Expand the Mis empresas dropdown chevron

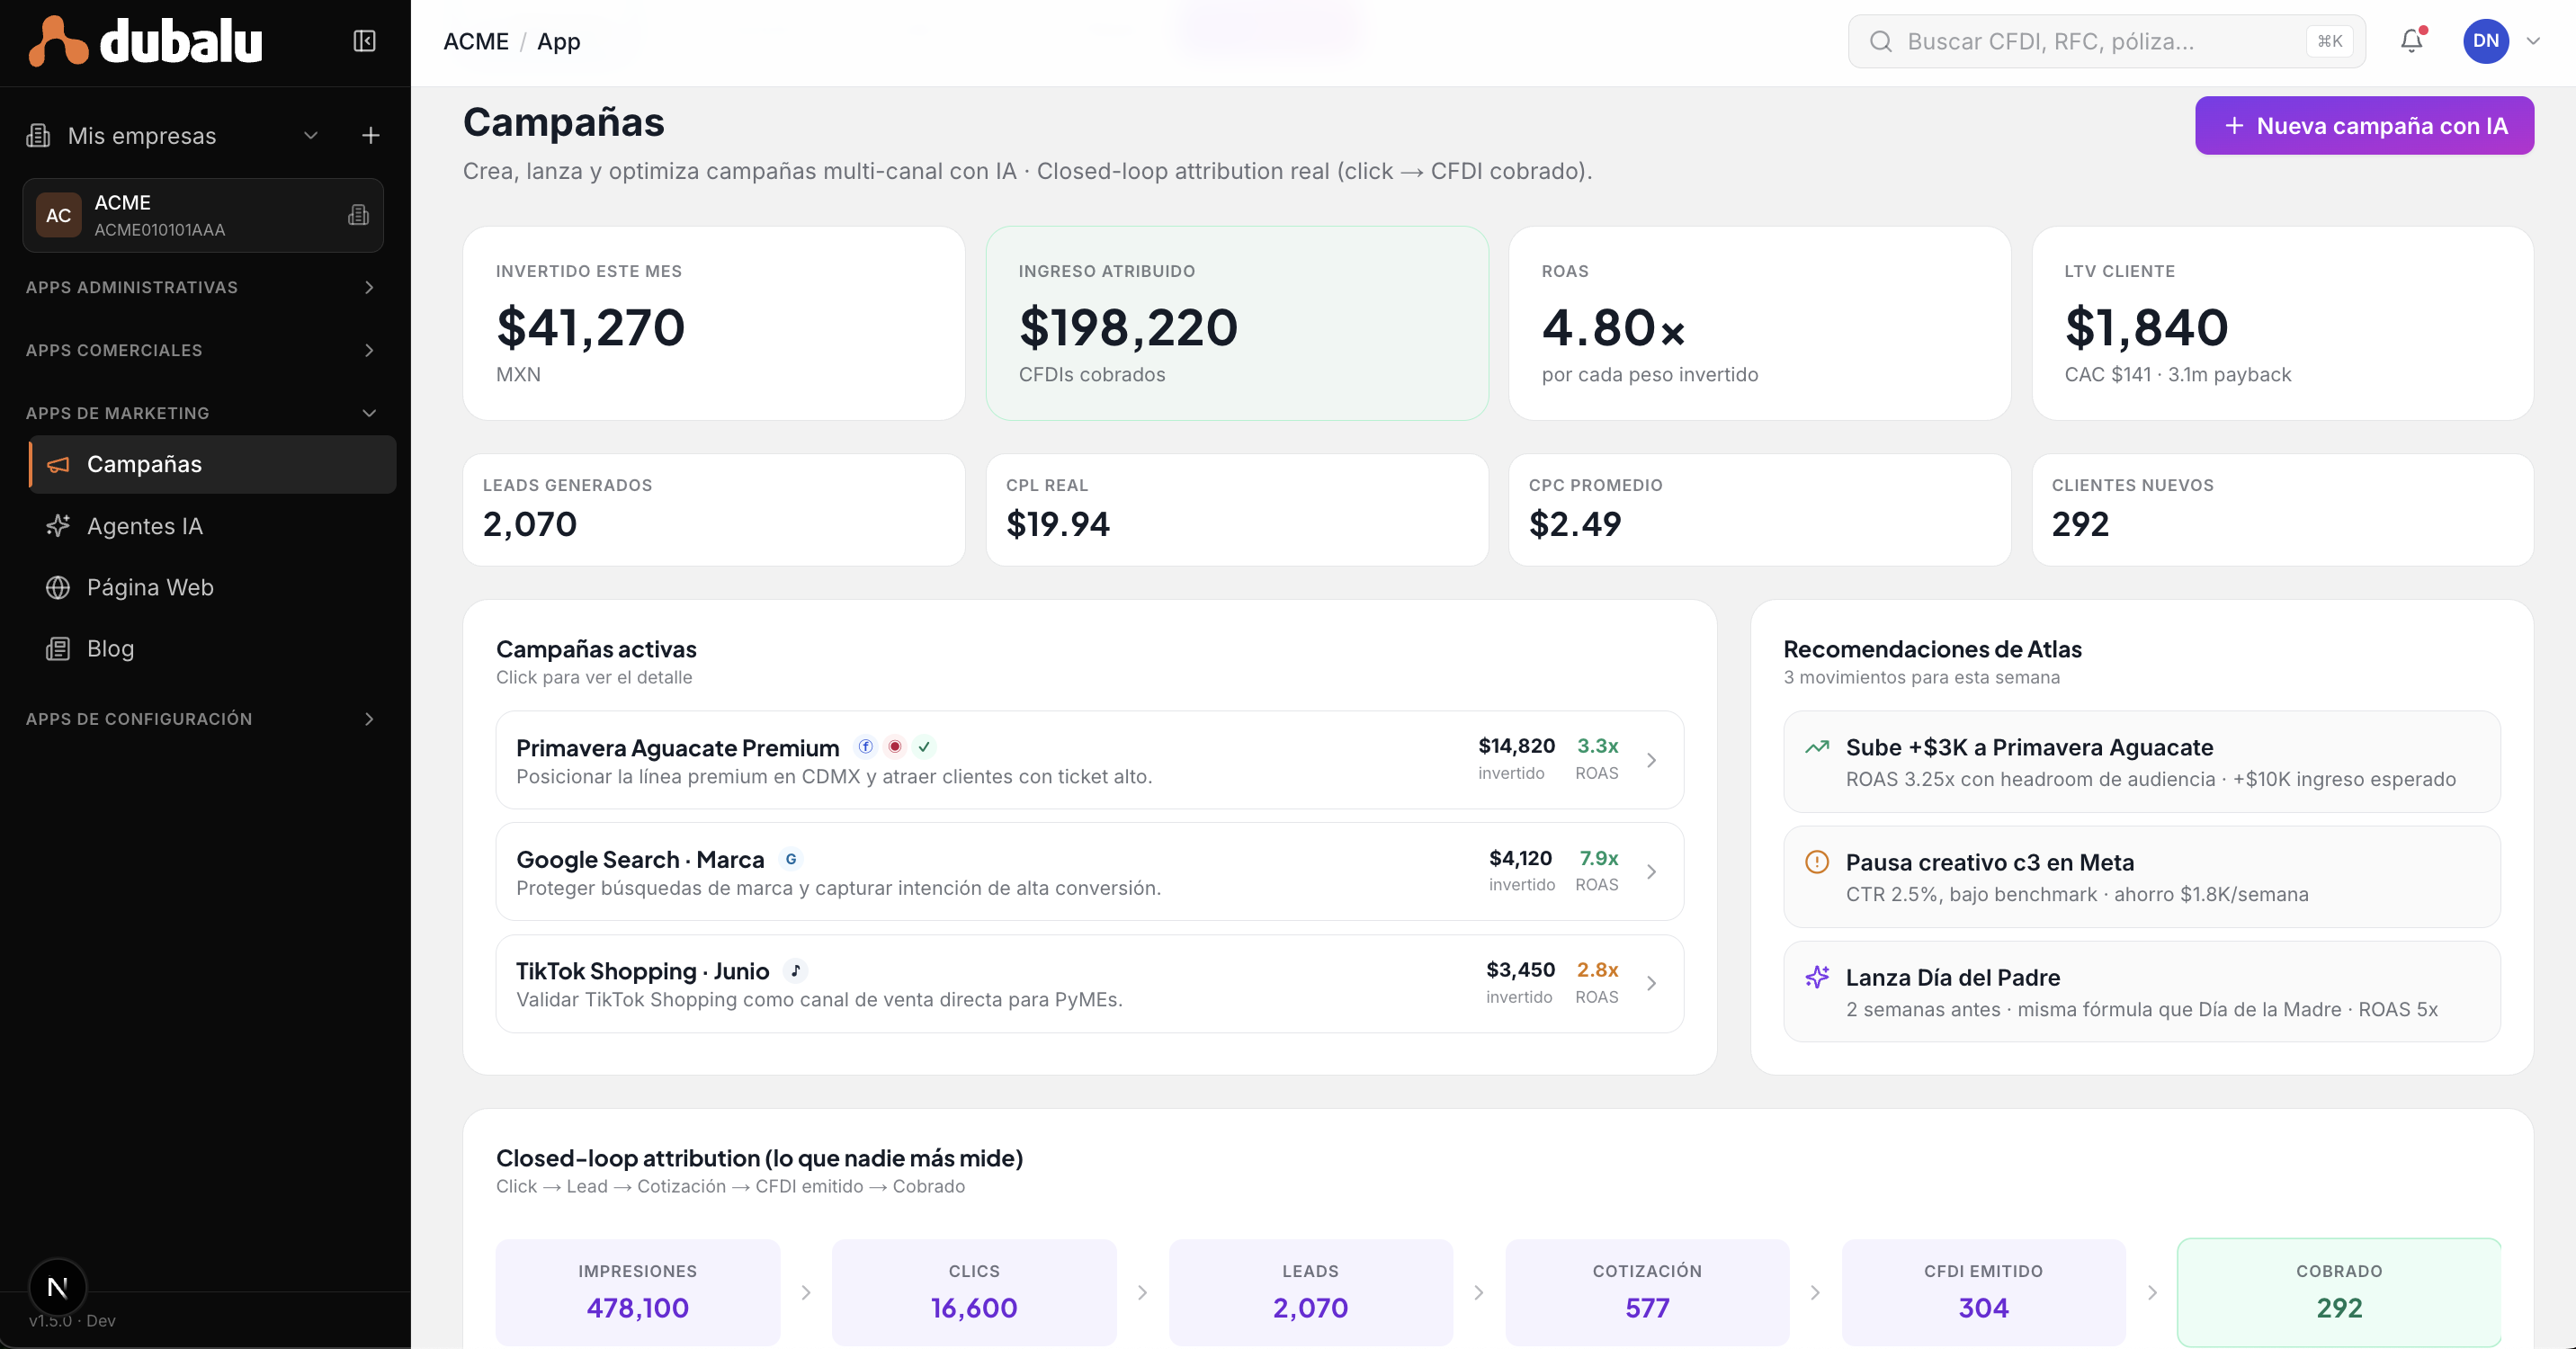(x=311, y=135)
